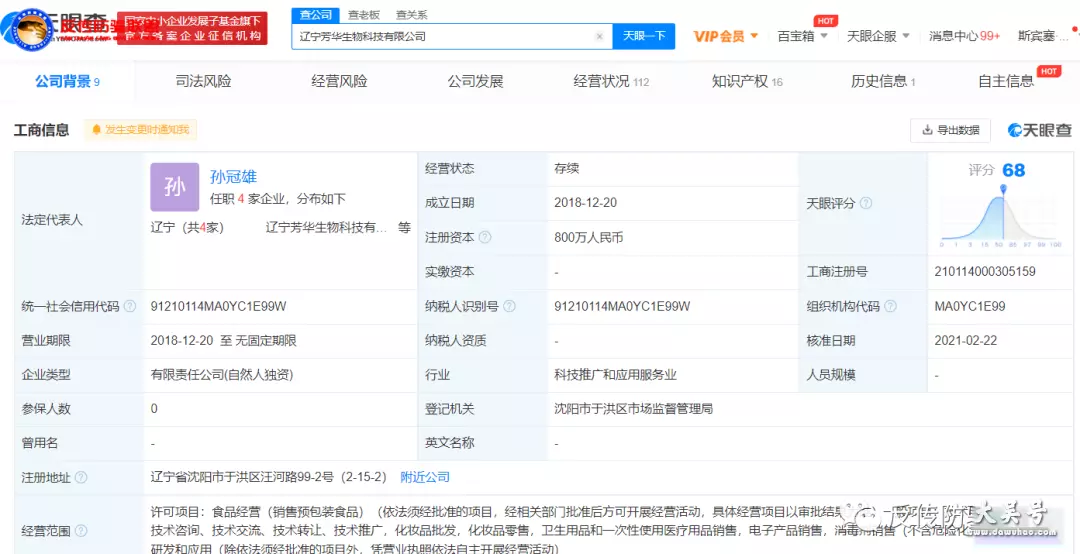Click 科技推广和应用服务业 industry value

coord(616,376)
